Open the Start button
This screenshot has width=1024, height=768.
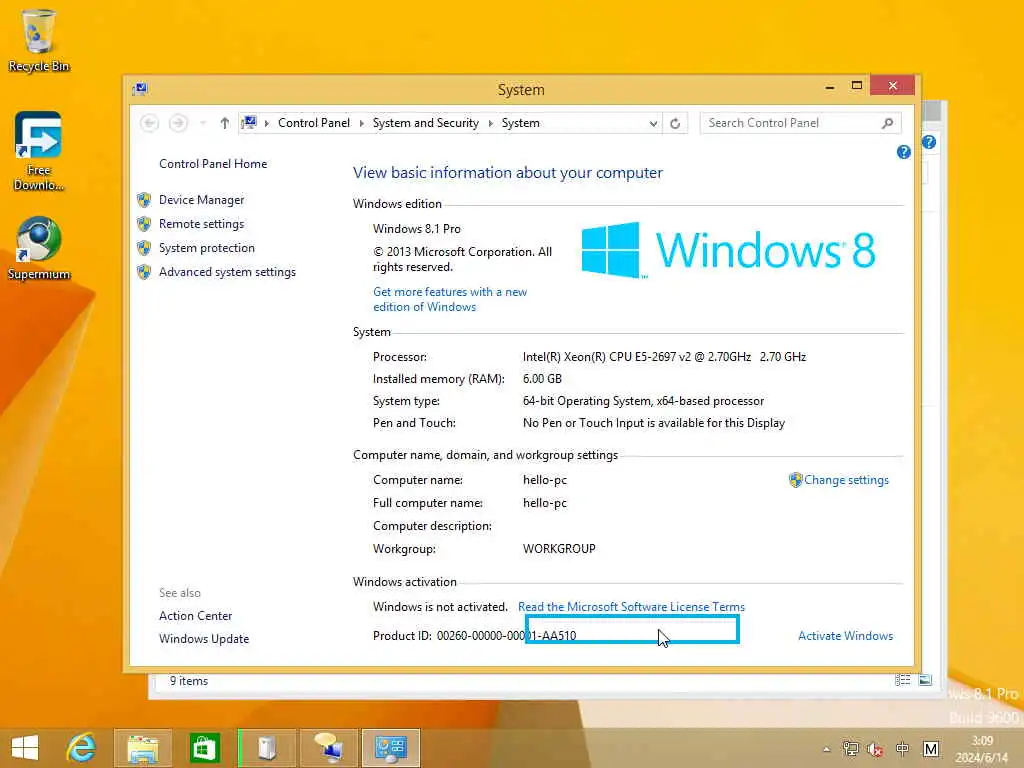(x=25, y=748)
